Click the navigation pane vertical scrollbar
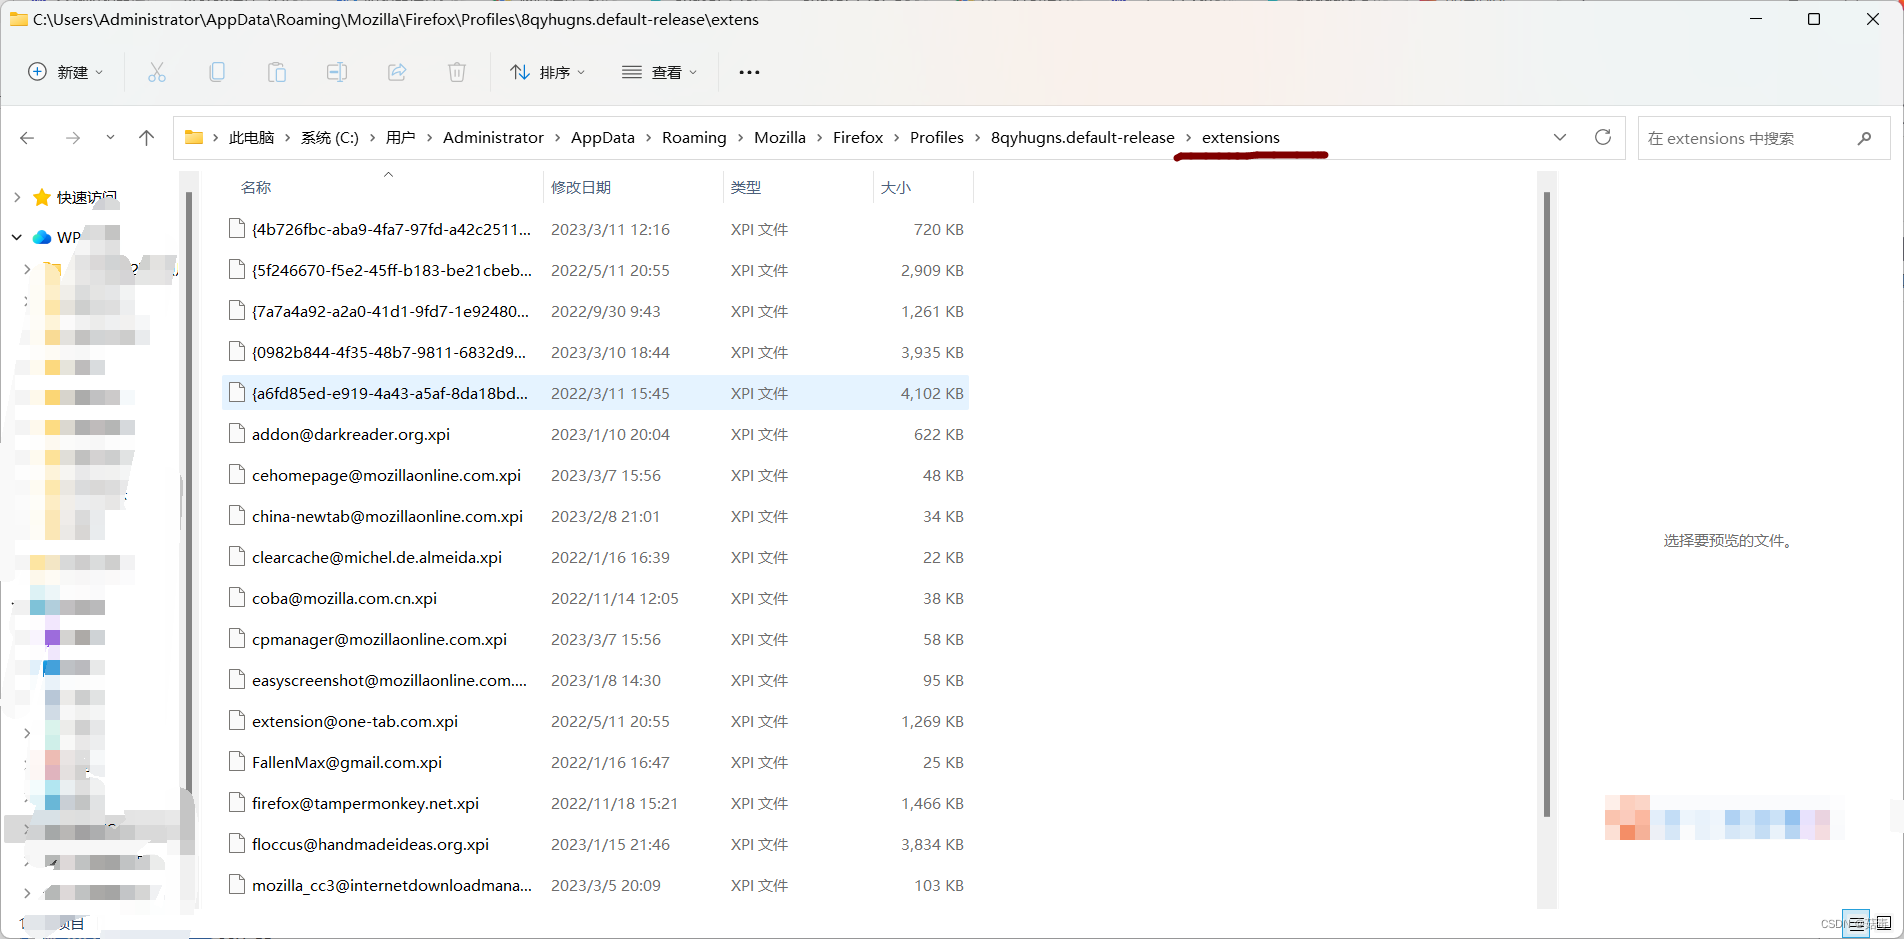1904x939 pixels. pos(188,490)
